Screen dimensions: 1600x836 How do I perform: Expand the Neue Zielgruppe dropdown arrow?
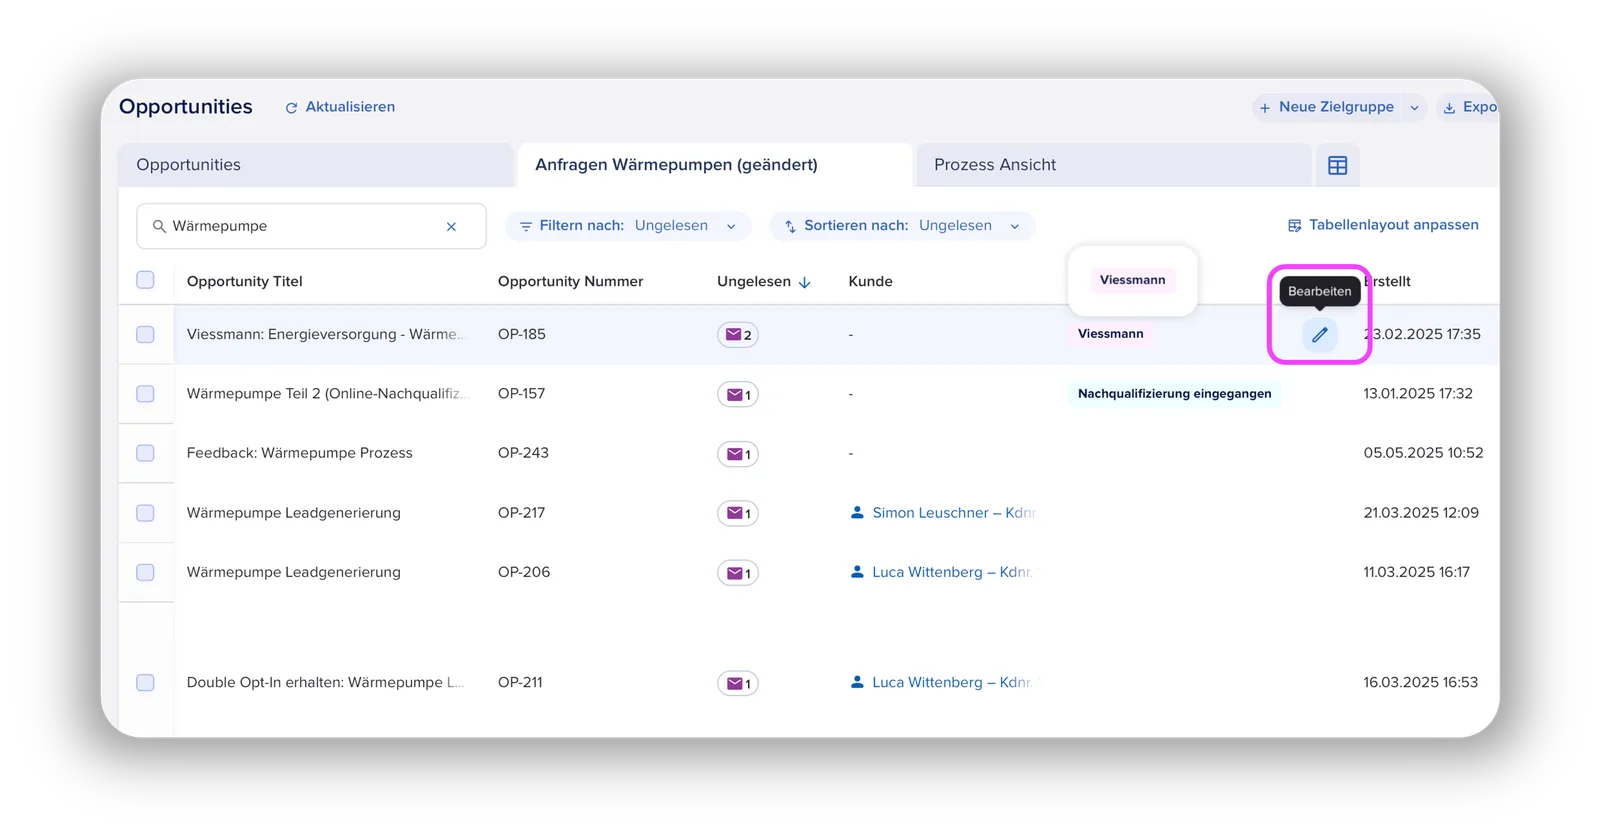point(1414,108)
